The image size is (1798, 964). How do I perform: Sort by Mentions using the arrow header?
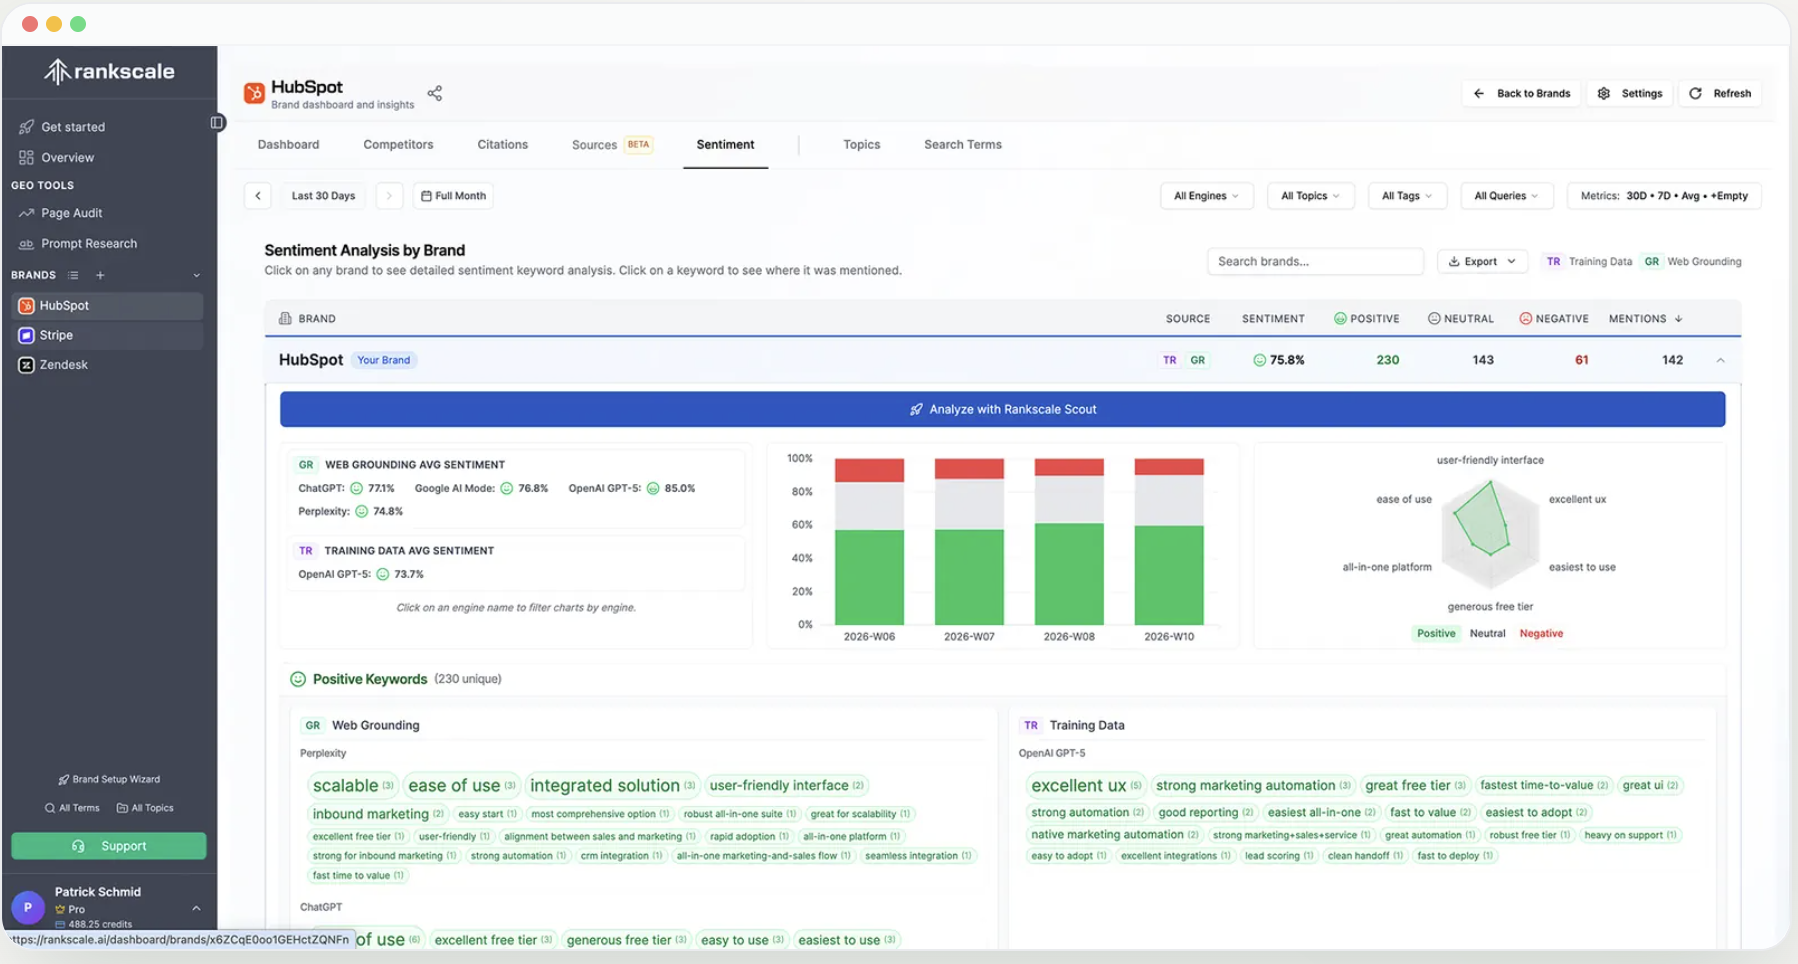(1646, 319)
